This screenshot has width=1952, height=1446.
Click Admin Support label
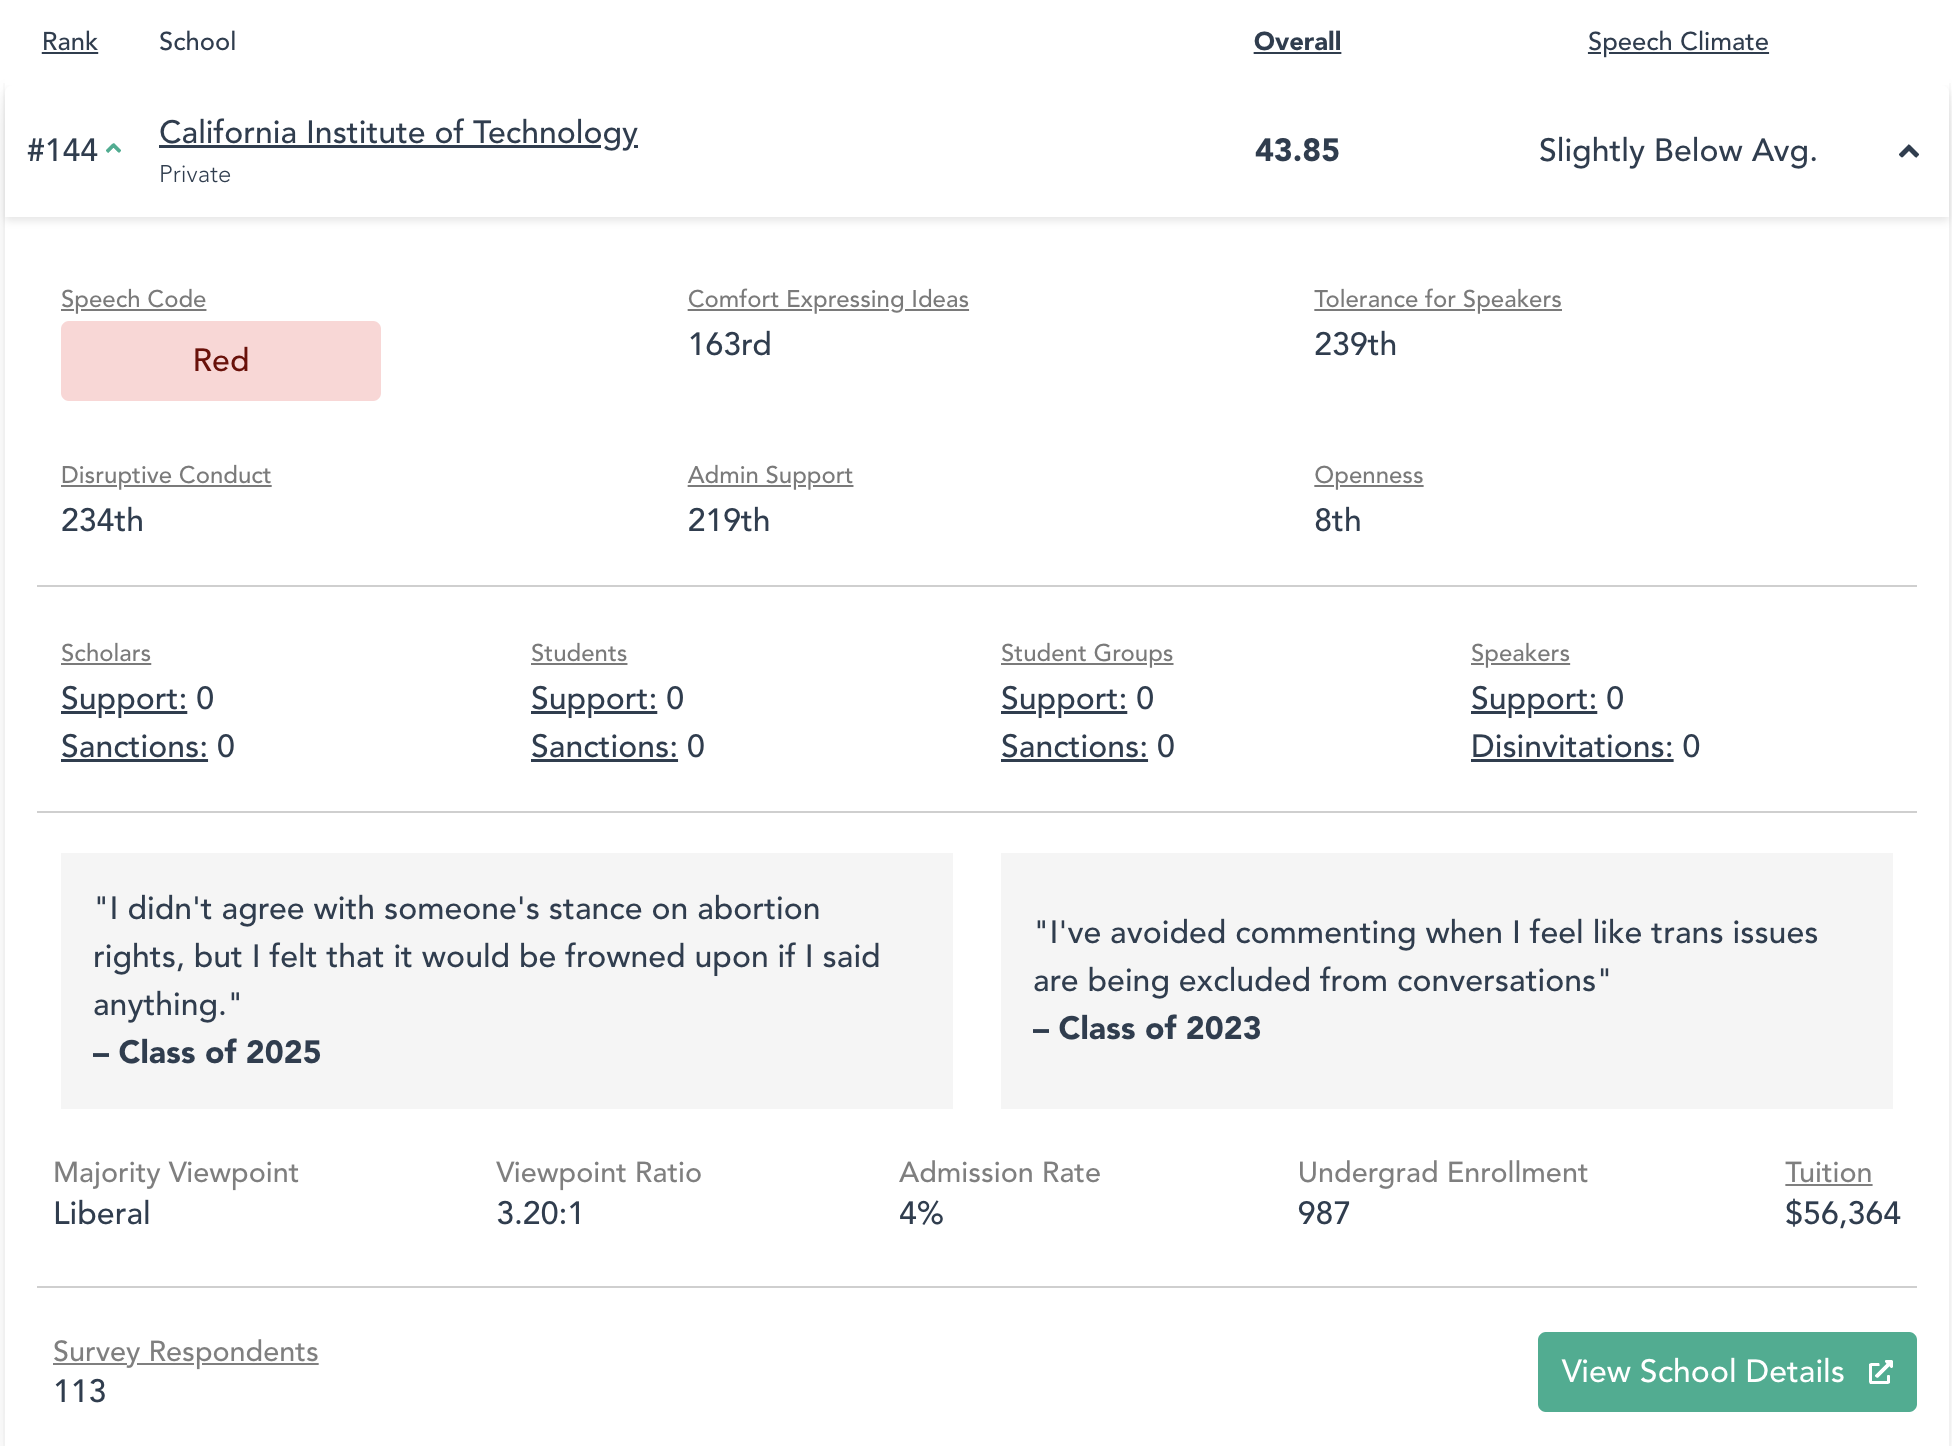point(770,475)
